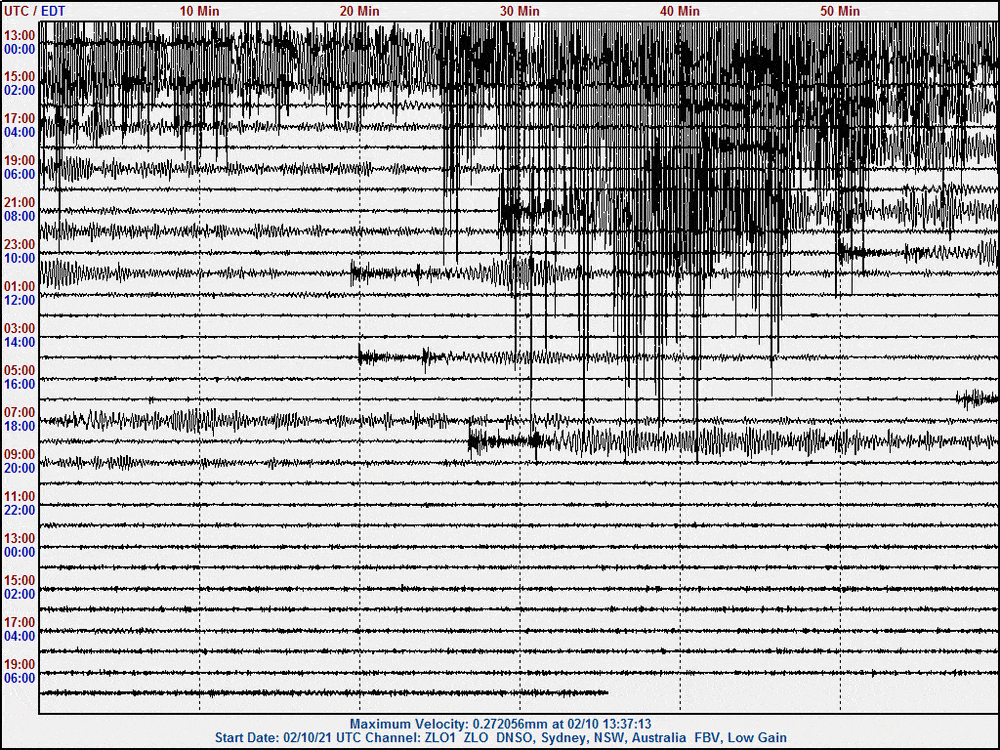Click the 17:00 UTC row label
This screenshot has width=1000, height=750.
[18, 117]
